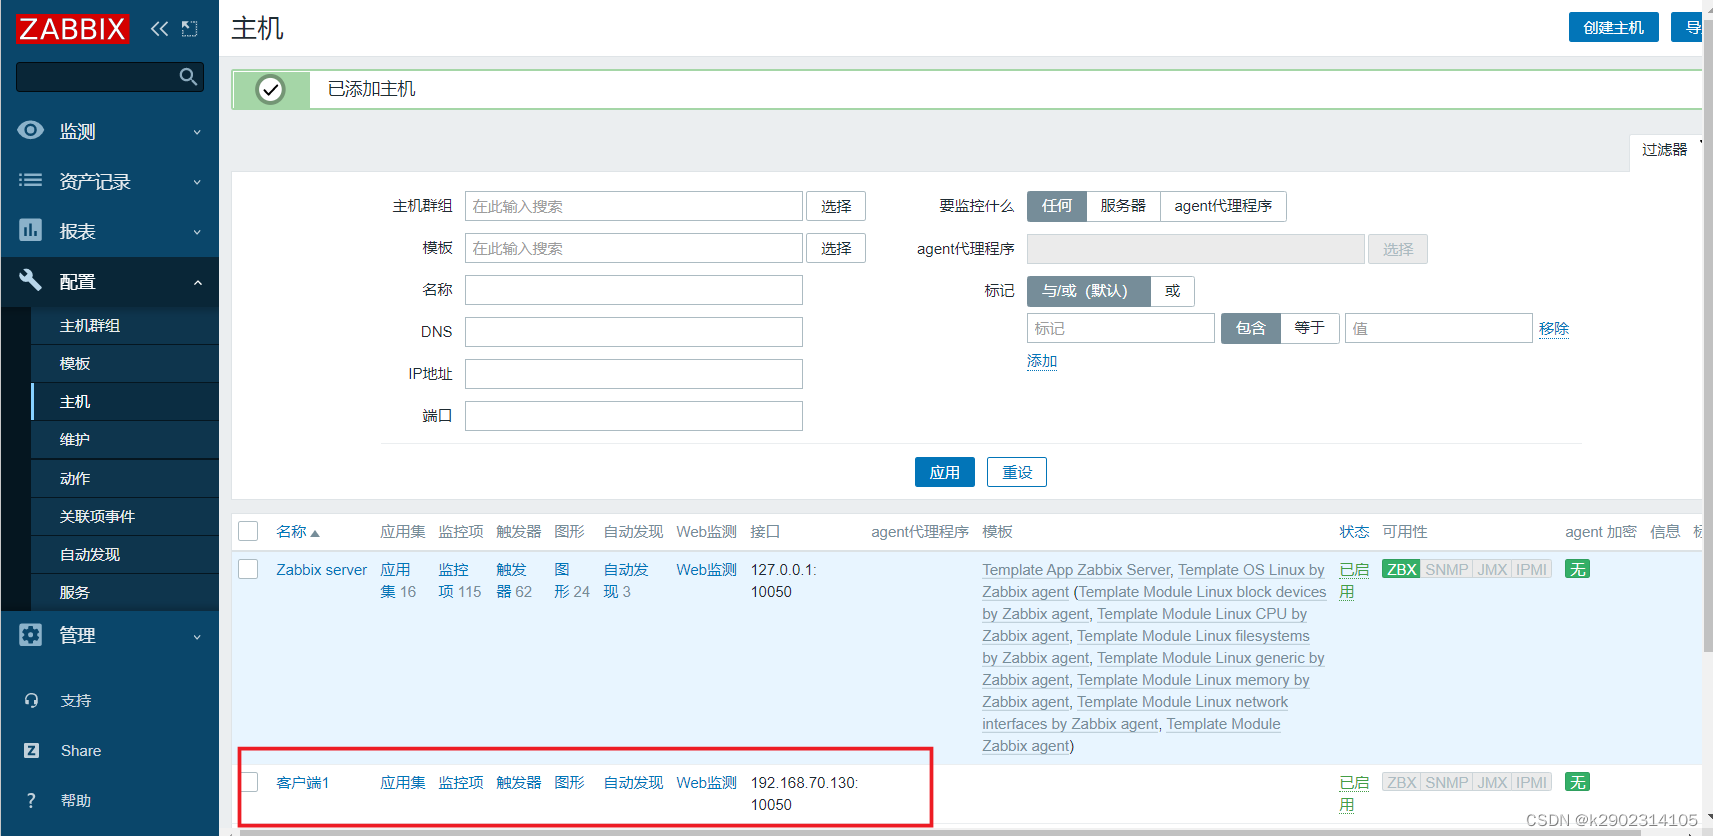
Task: Click the wrench icon for 配置
Action: (x=31, y=280)
